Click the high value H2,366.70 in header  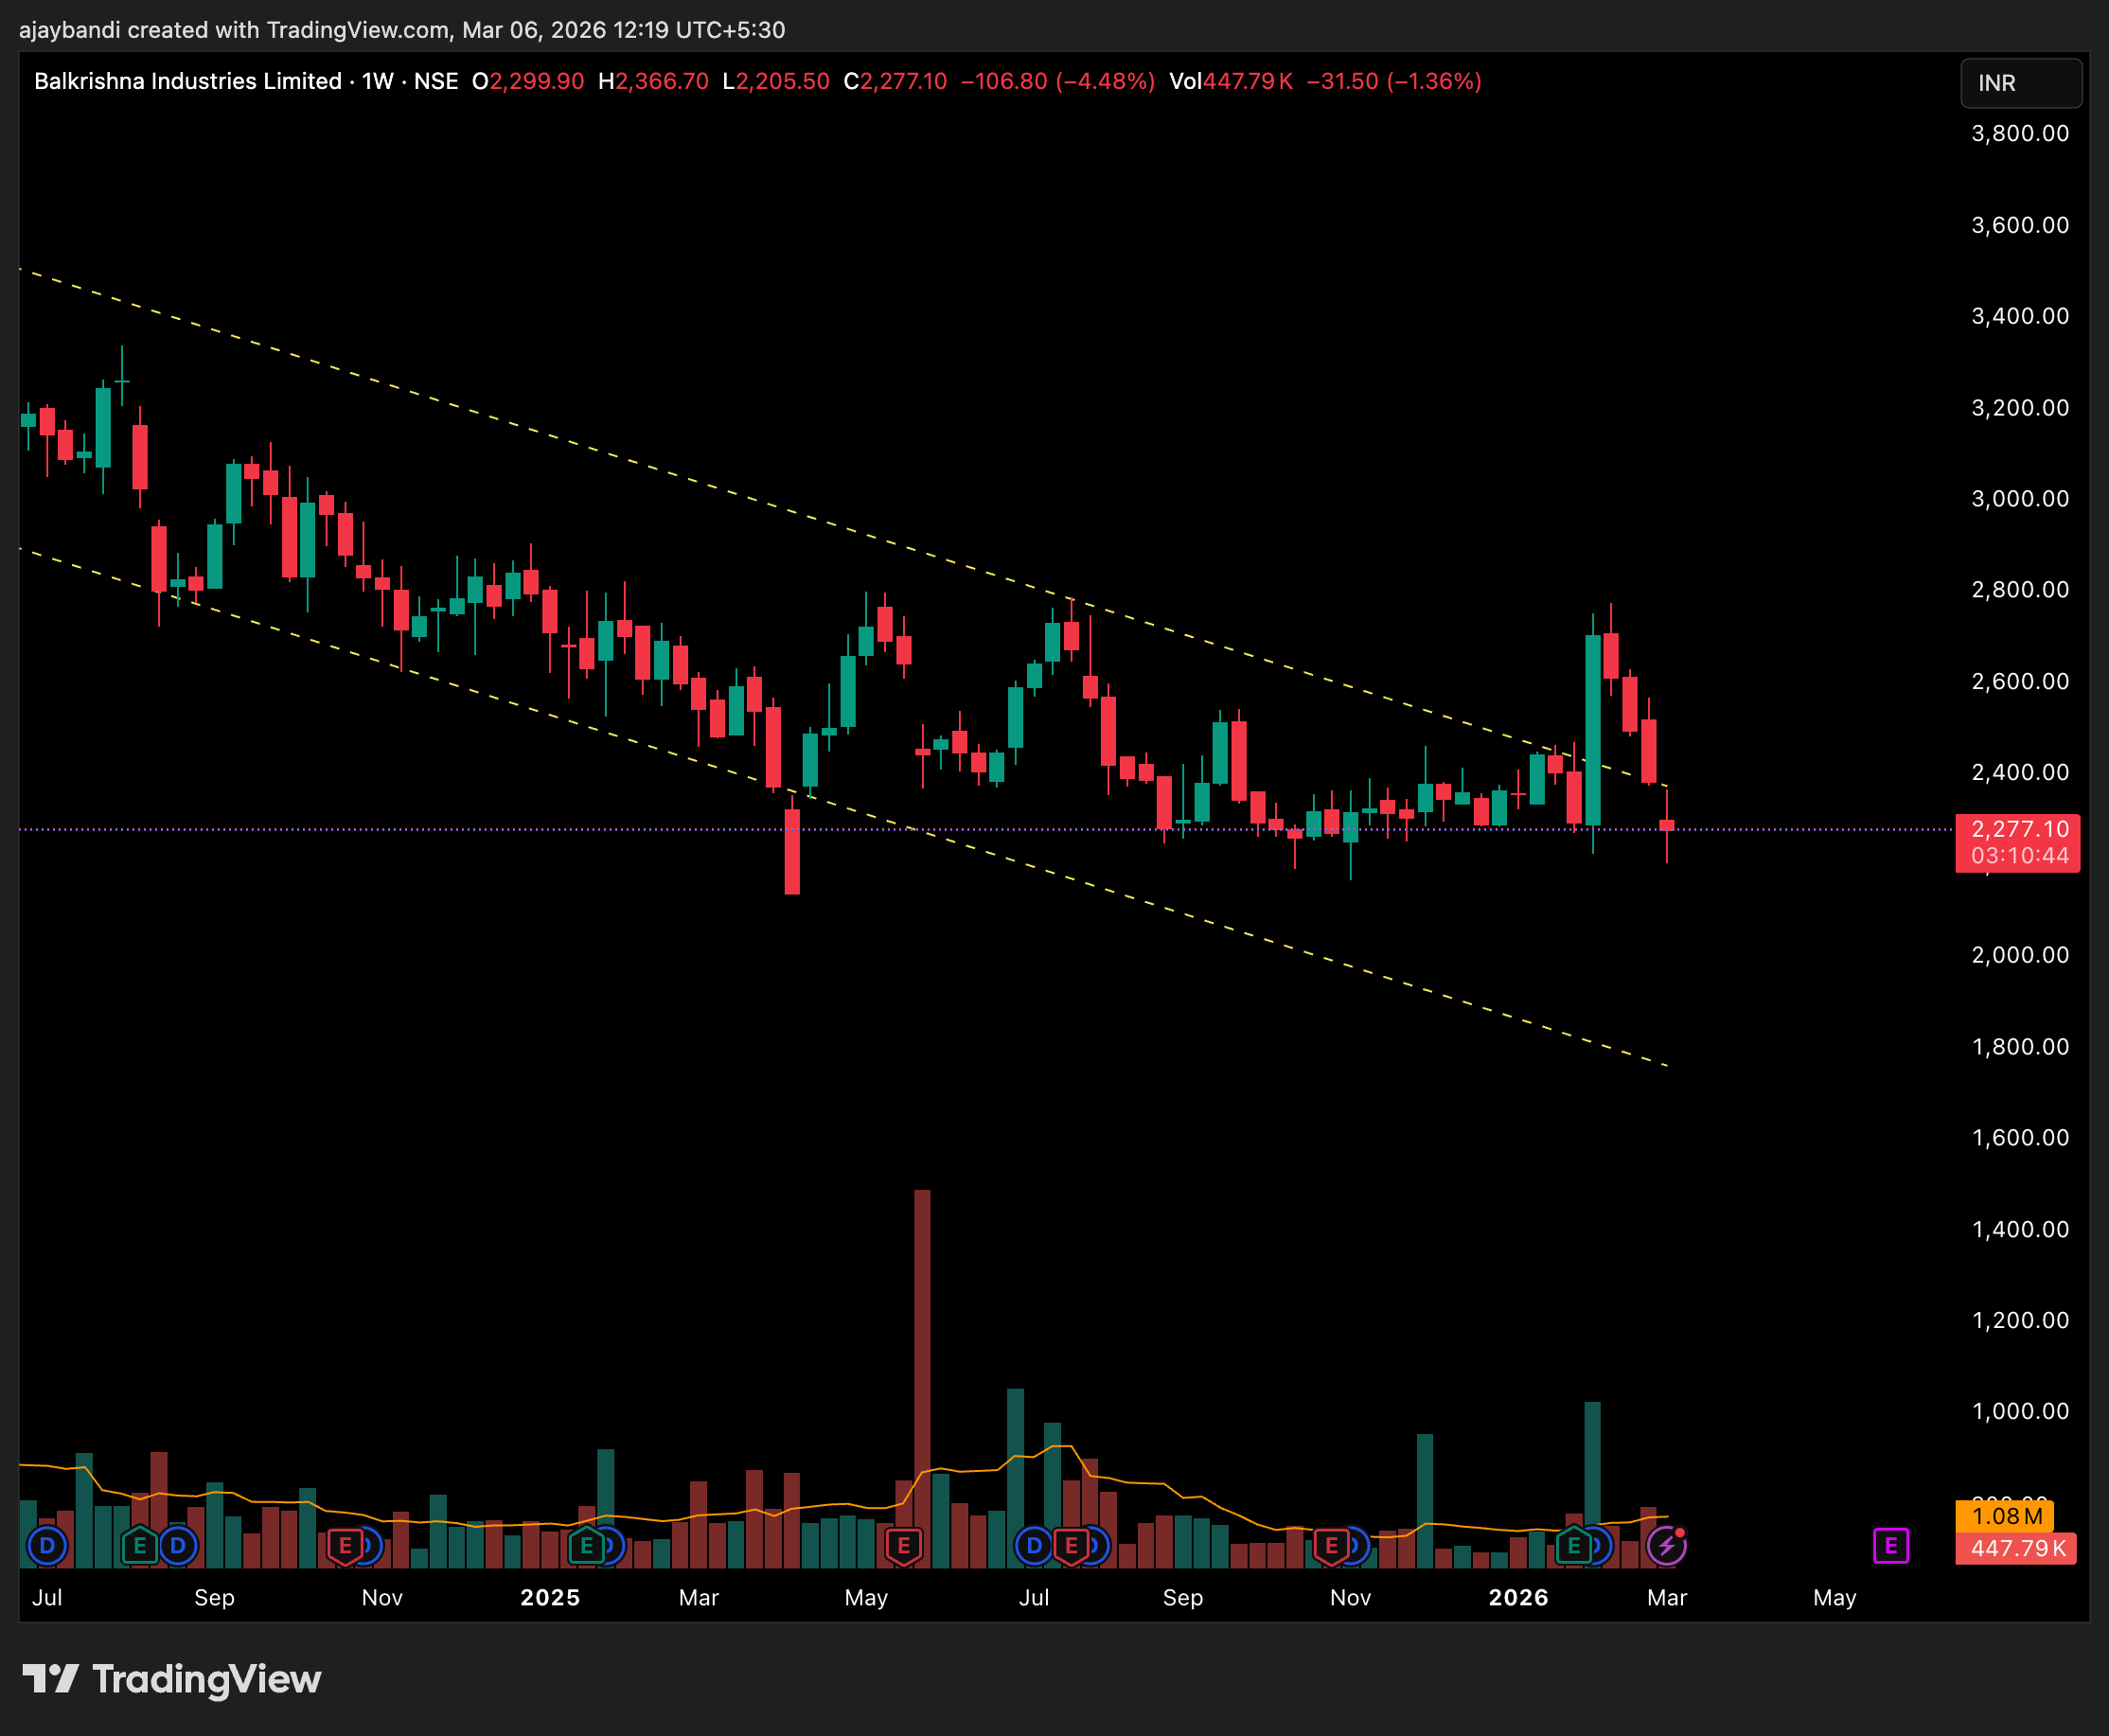point(653,81)
